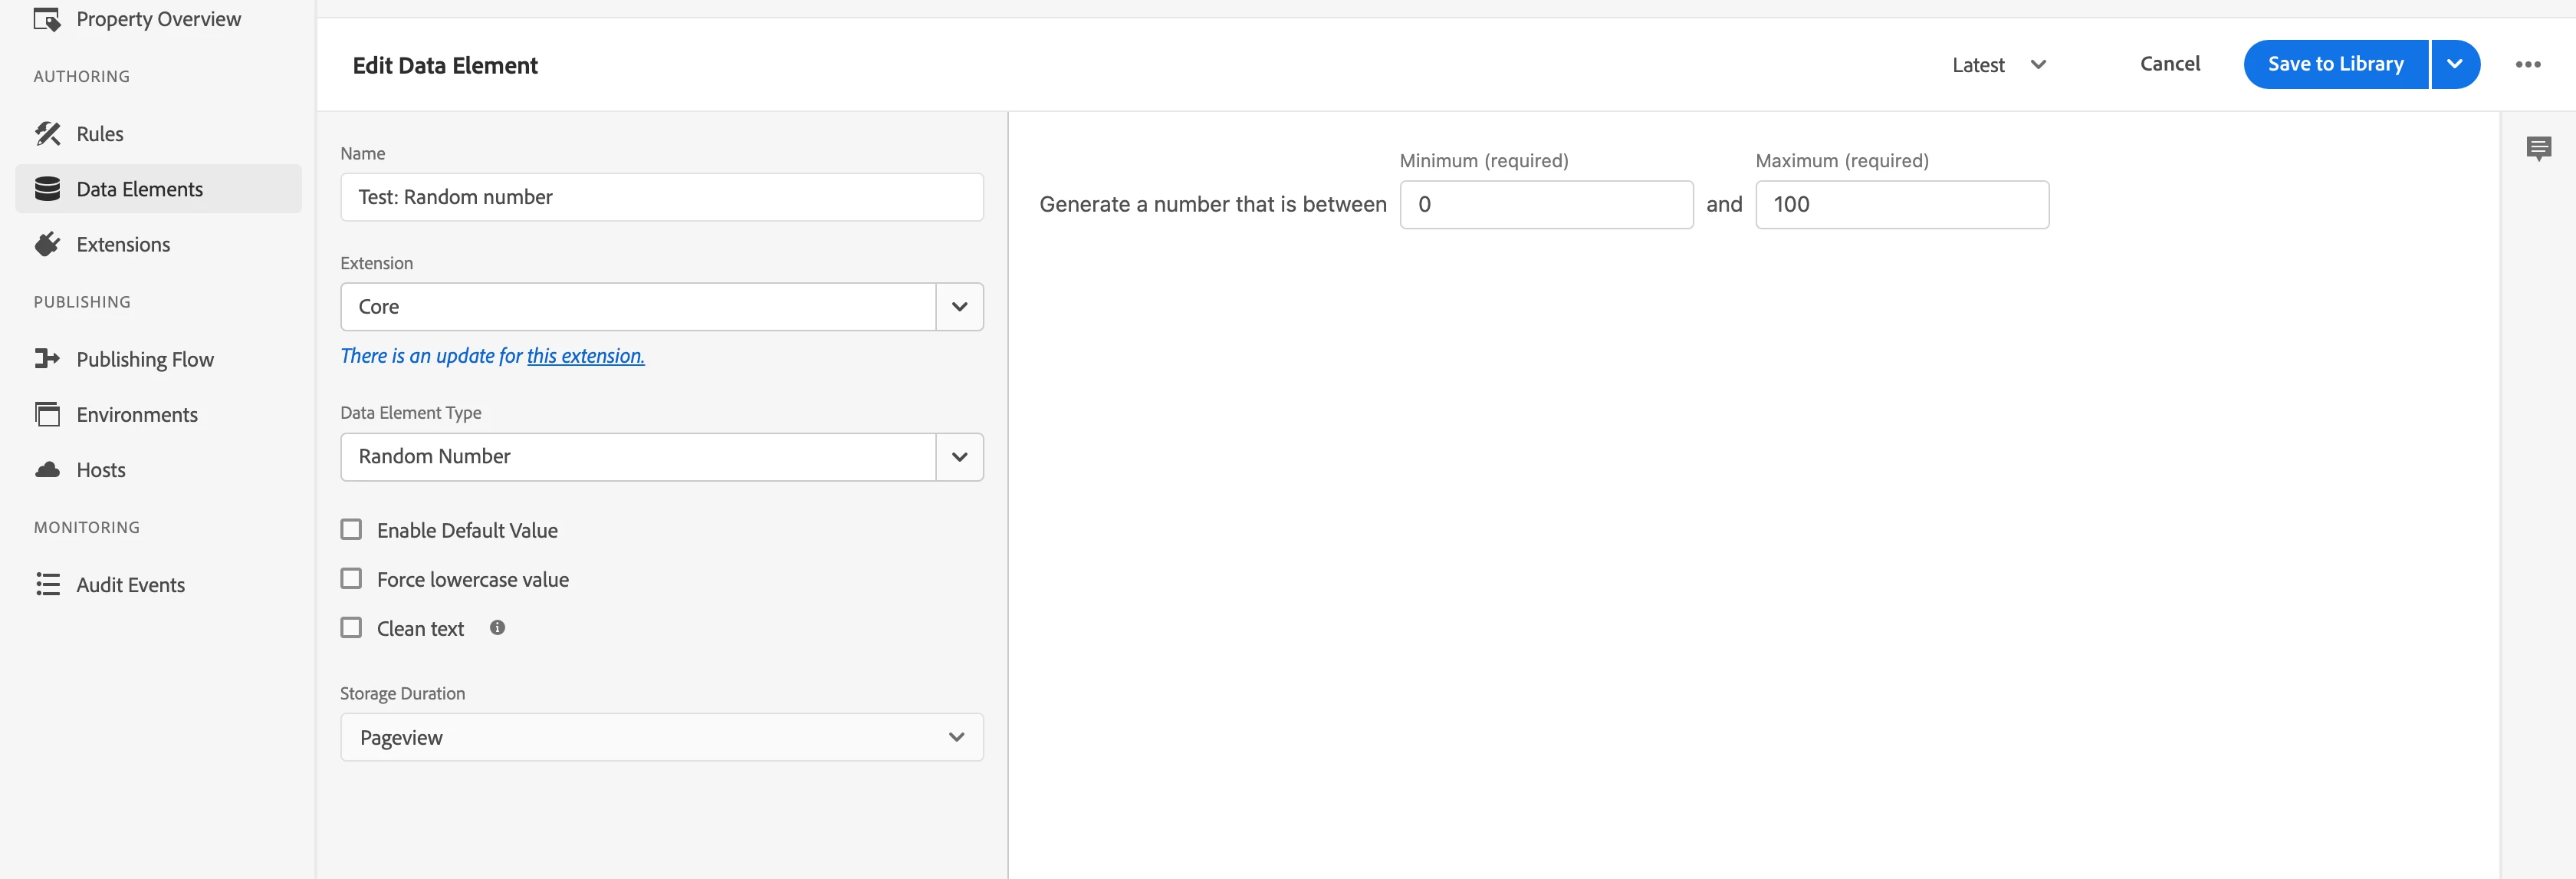Expand the Extension Core dropdown
The height and width of the screenshot is (879, 2576).
[x=959, y=307]
